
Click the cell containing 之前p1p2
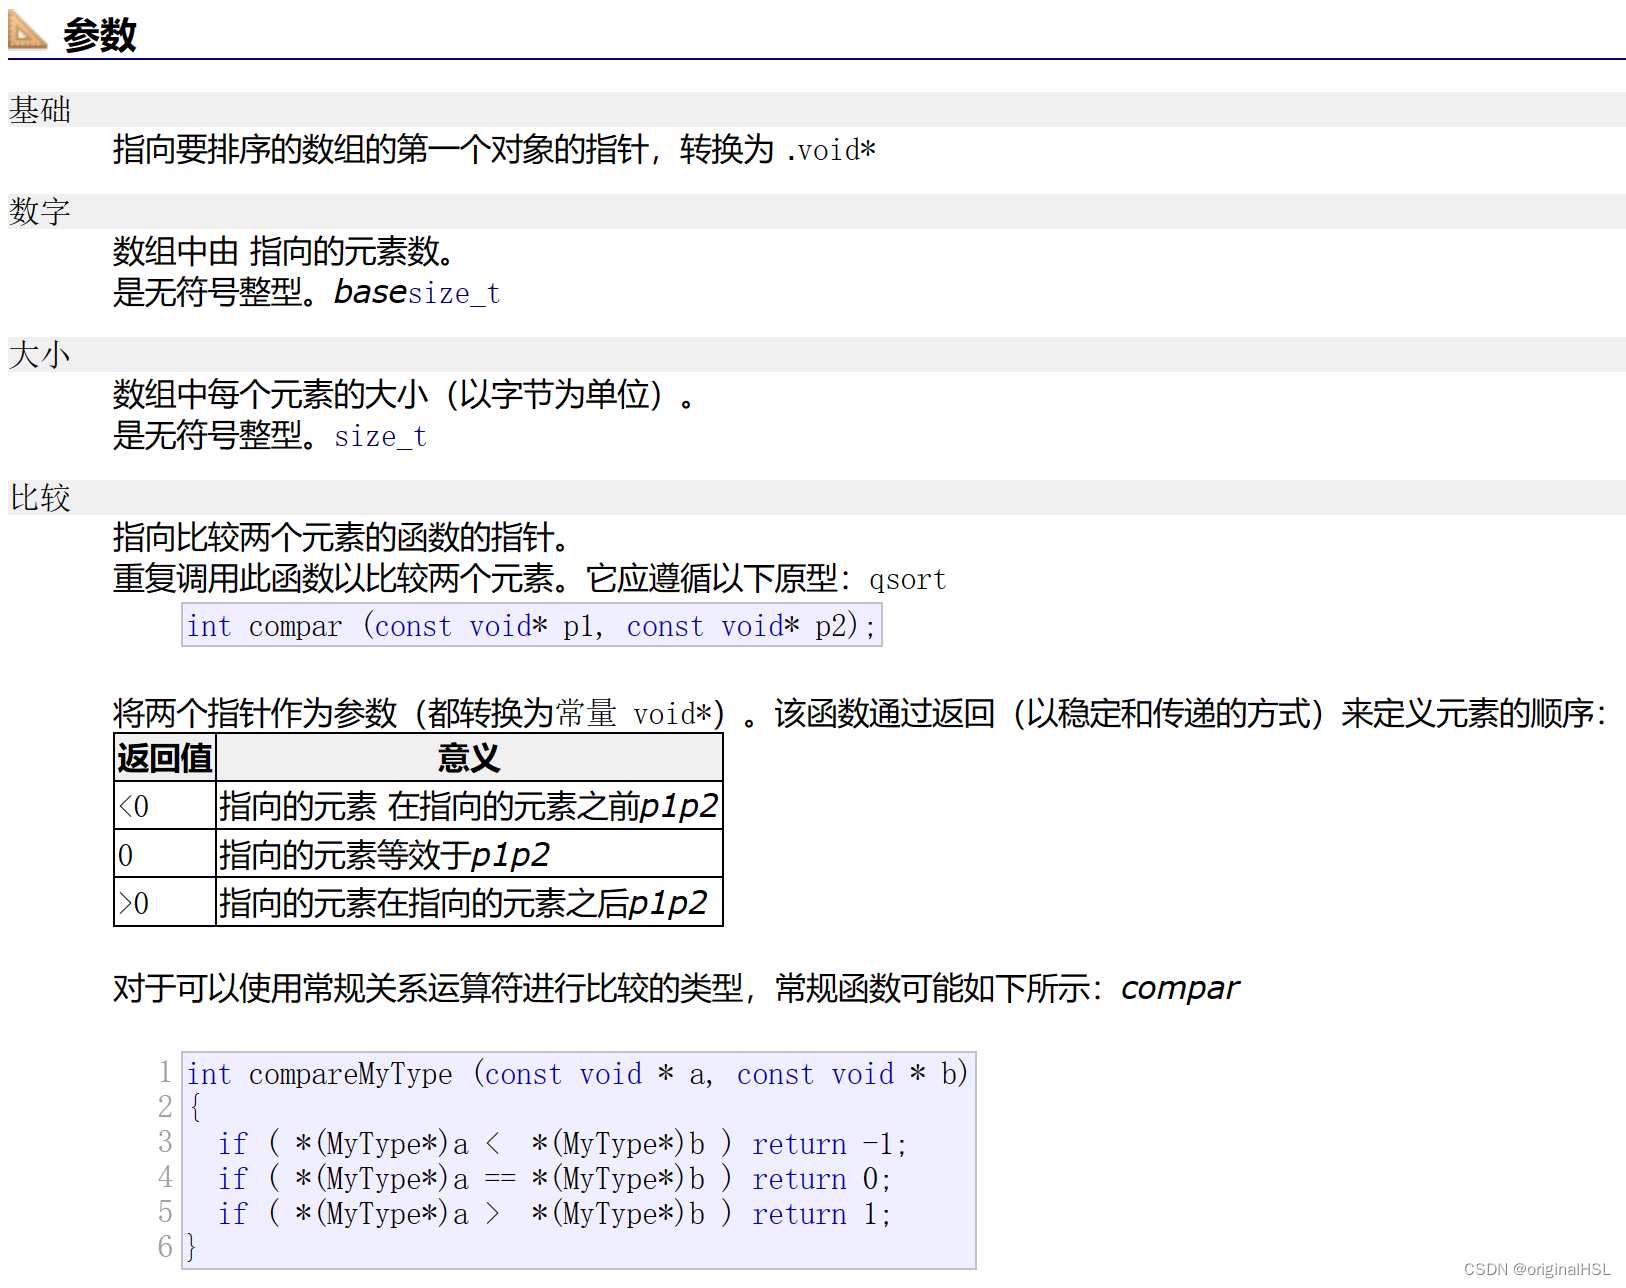click(x=469, y=806)
